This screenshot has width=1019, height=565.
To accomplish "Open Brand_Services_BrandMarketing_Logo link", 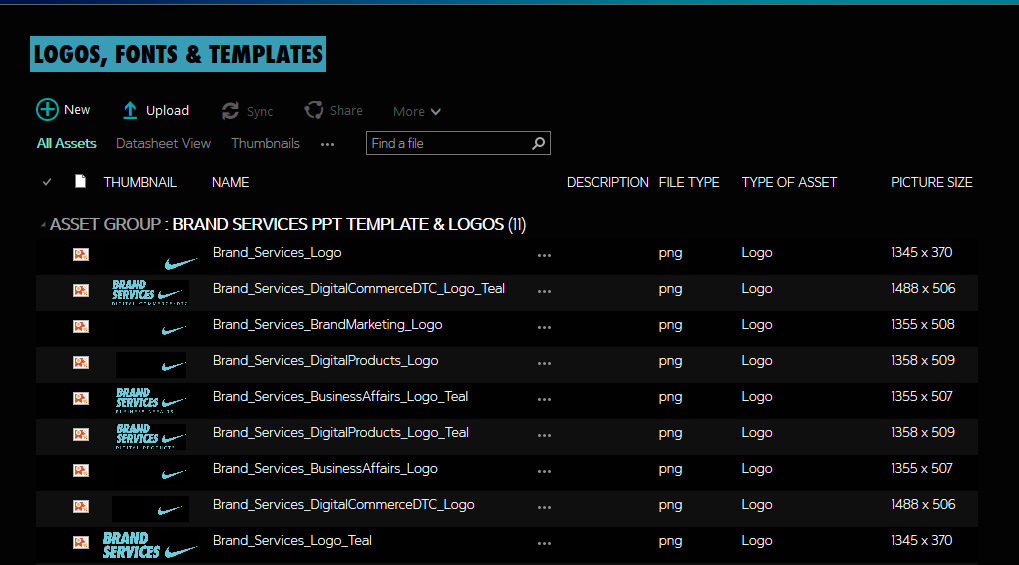I will (x=328, y=324).
